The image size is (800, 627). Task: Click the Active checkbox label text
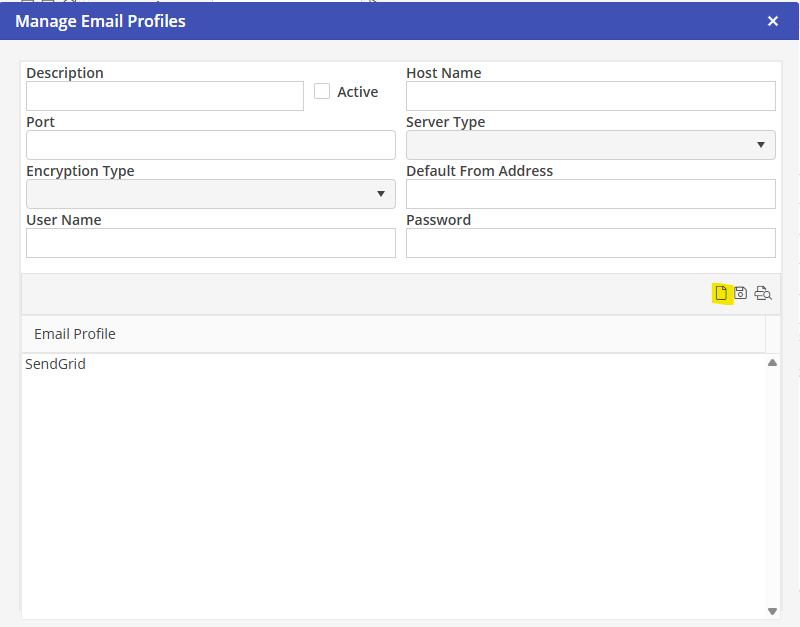pyautogui.click(x=357, y=92)
